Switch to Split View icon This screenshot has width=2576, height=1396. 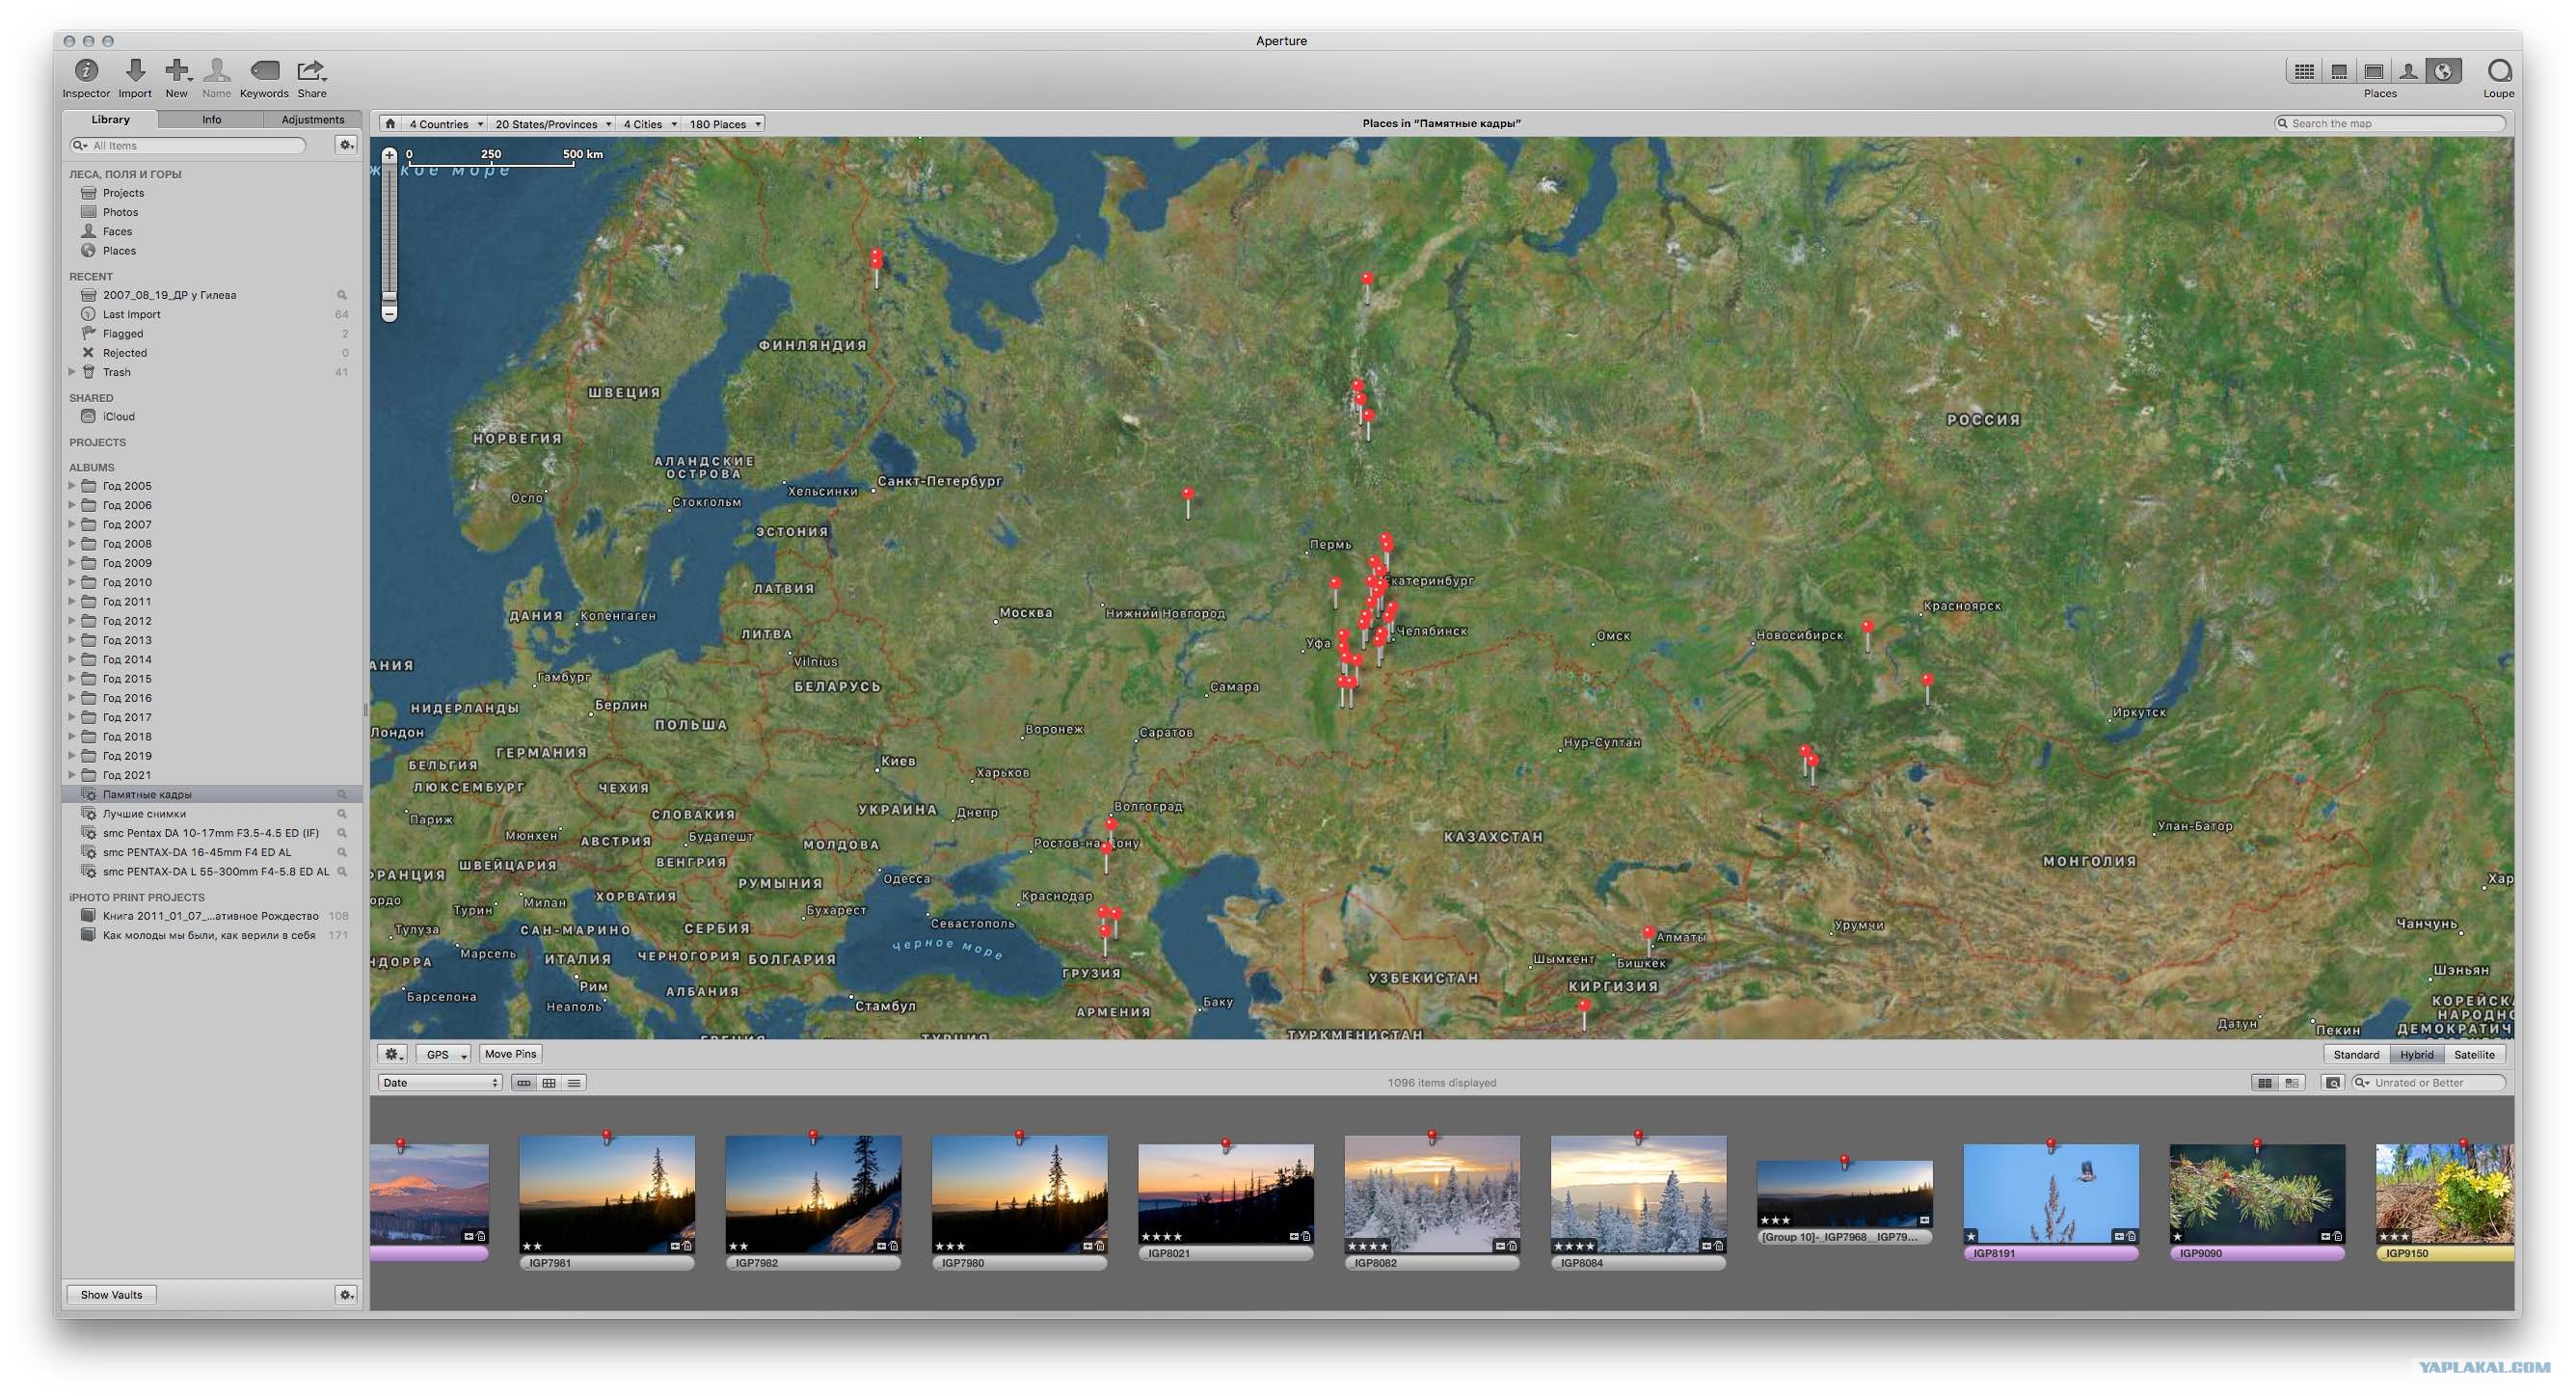(x=2339, y=71)
